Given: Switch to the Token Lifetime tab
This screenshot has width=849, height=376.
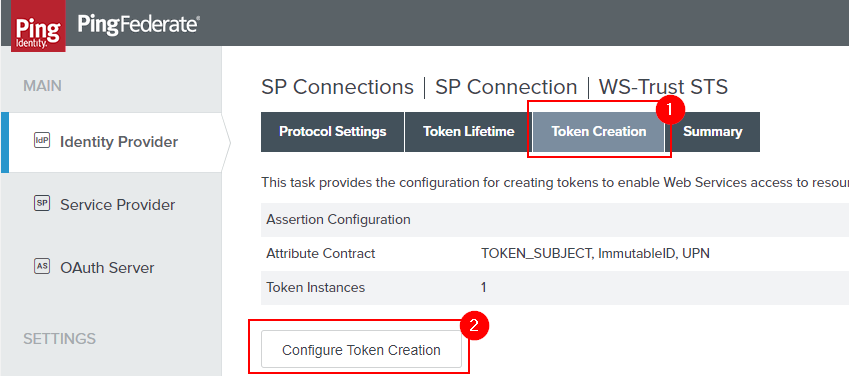Looking at the screenshot, I should point(468,132).
